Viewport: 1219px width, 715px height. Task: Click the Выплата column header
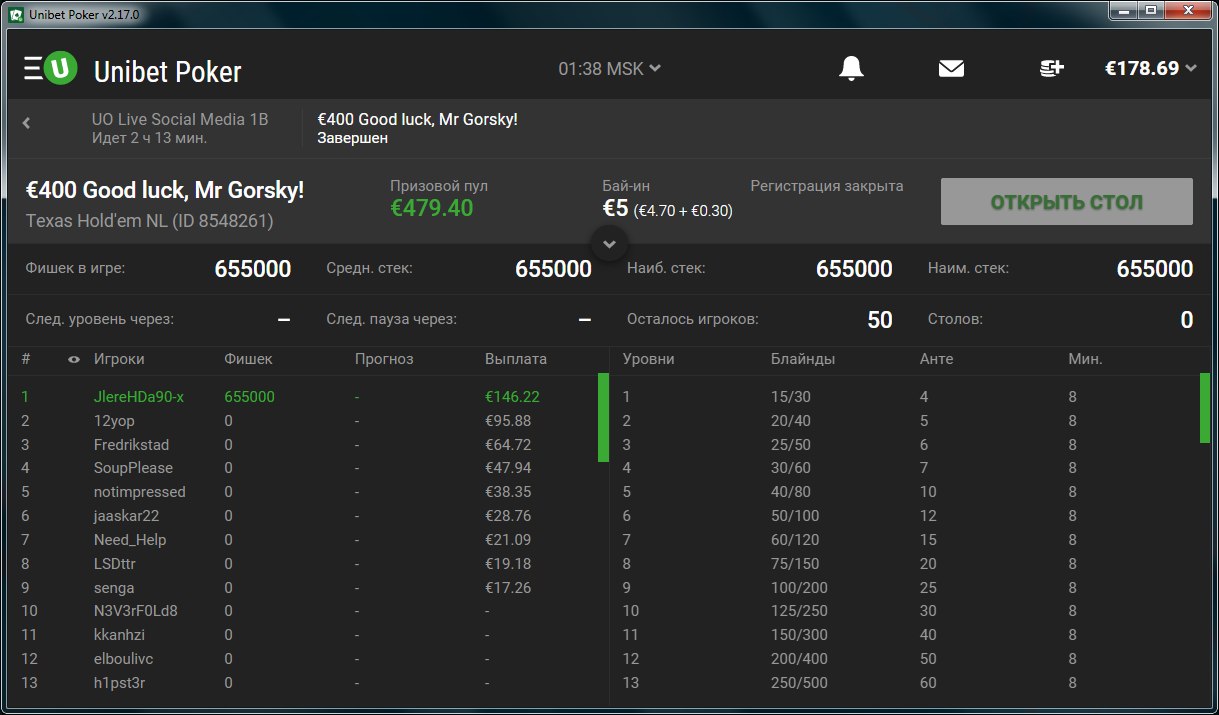[516, 359]
